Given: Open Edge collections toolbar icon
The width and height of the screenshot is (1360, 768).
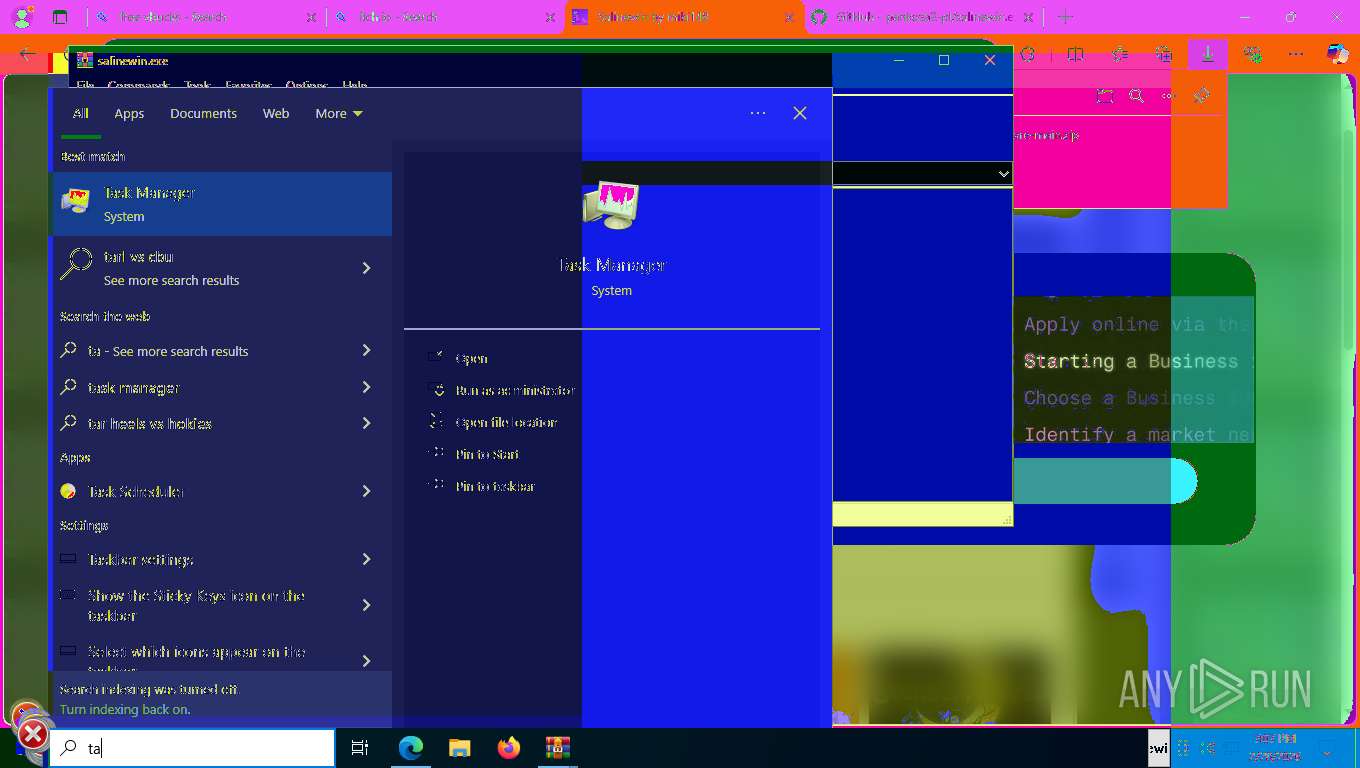Looking at the screenshot, I should (x=1163, y=54).
